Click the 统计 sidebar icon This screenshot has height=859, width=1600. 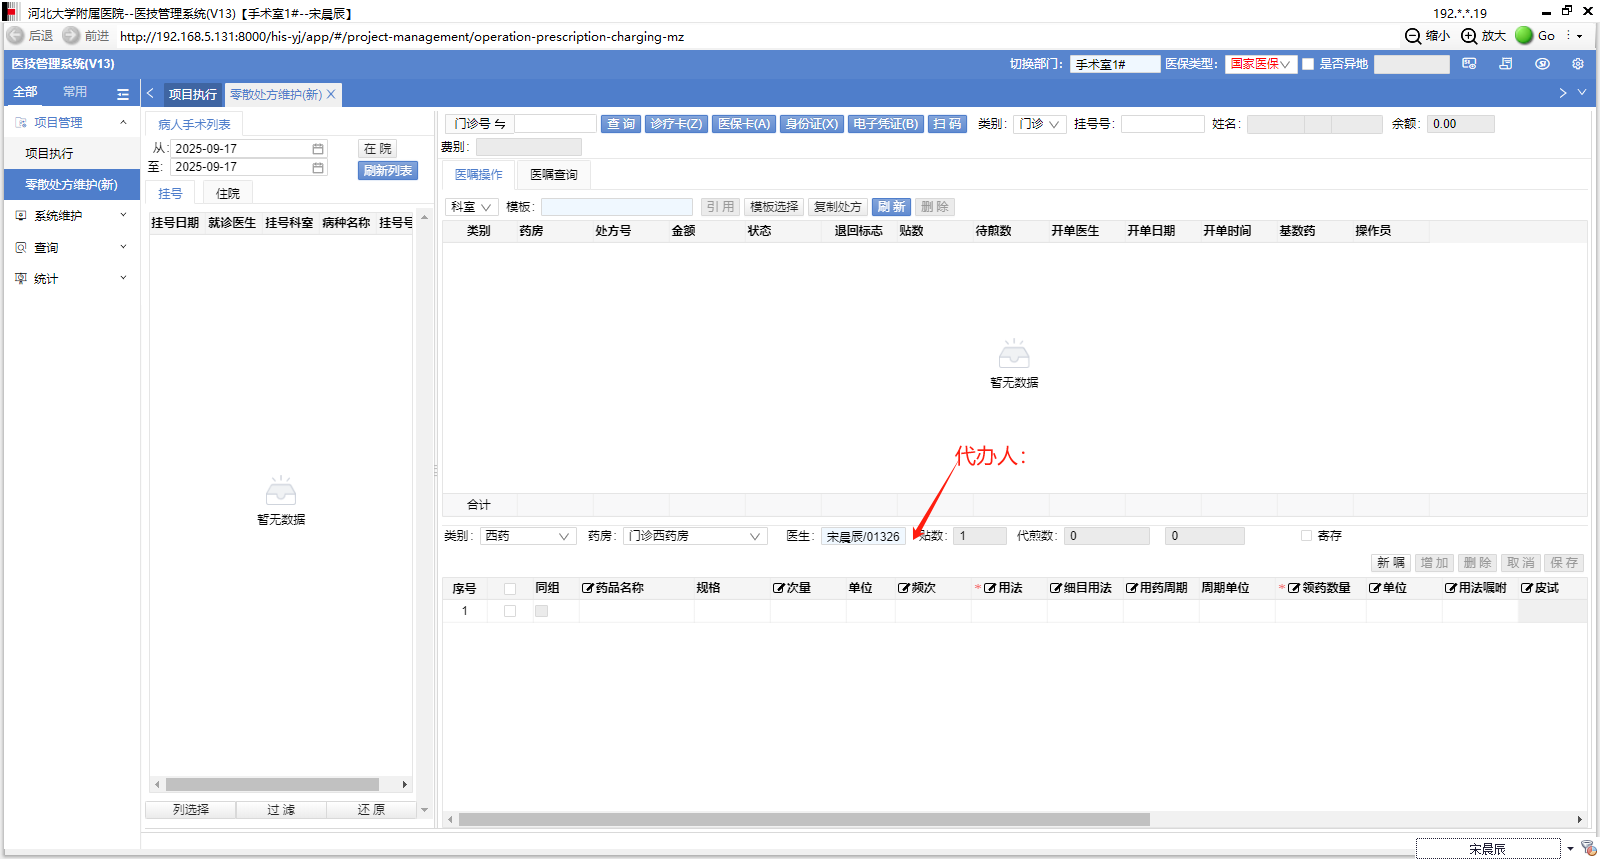21,279
